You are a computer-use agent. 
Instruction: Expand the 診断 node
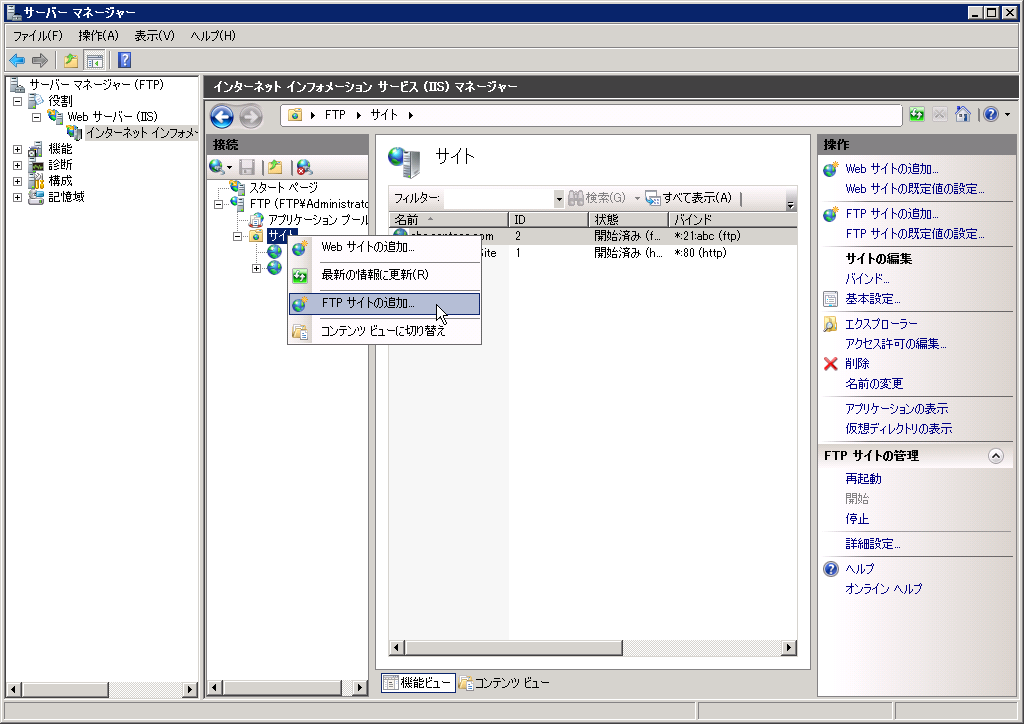(18, 165)
